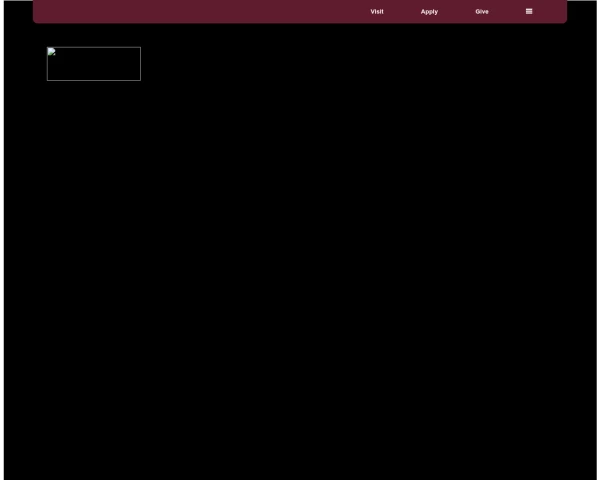Go to the Give page link
This screenshot has width=600, height=480.
click(482, 11)
